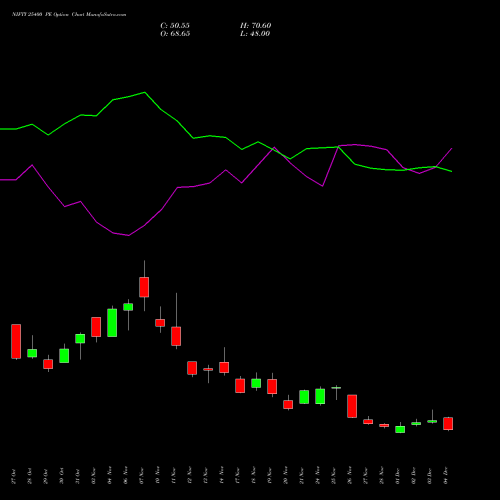Click the close value 'C: 50.55'
500x500 pixels.
[x=175, y=26]
